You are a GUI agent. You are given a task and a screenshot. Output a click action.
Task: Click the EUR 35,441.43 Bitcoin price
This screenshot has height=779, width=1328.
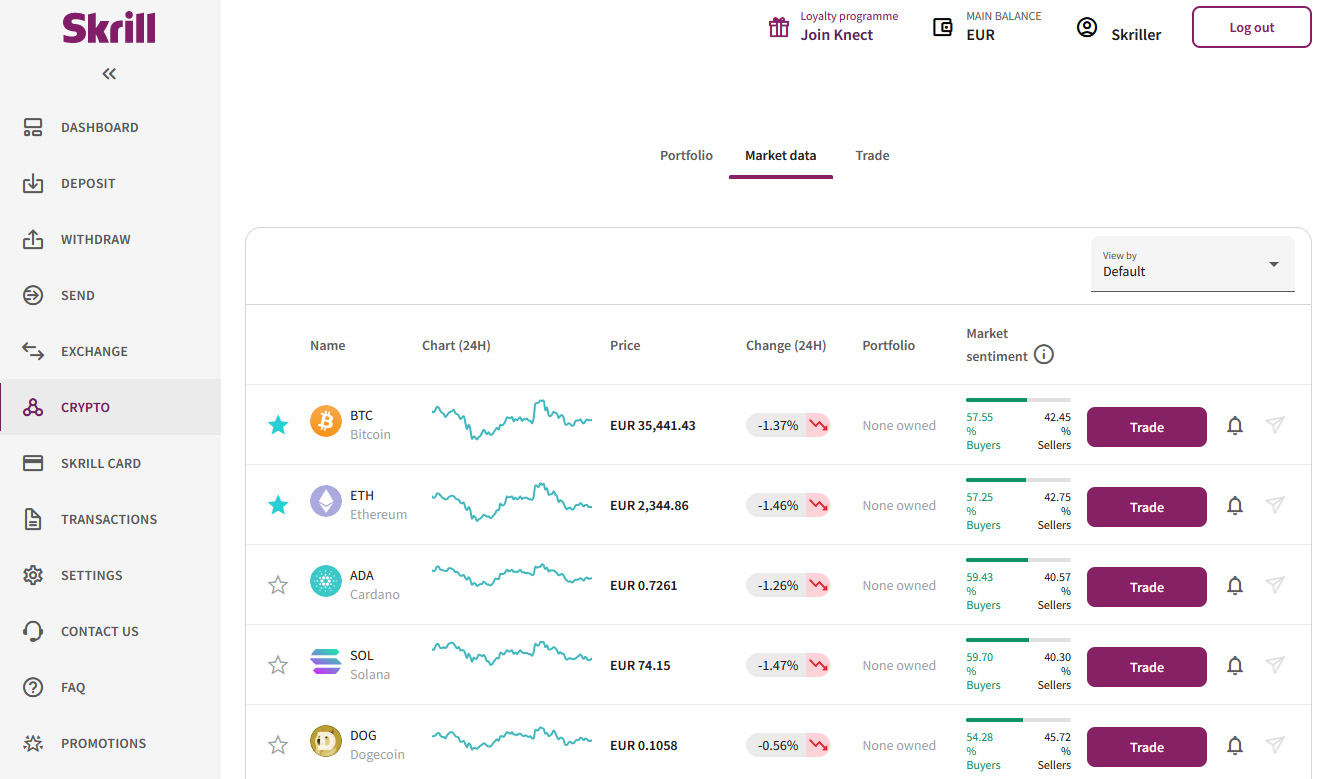(x=653, y=425)
